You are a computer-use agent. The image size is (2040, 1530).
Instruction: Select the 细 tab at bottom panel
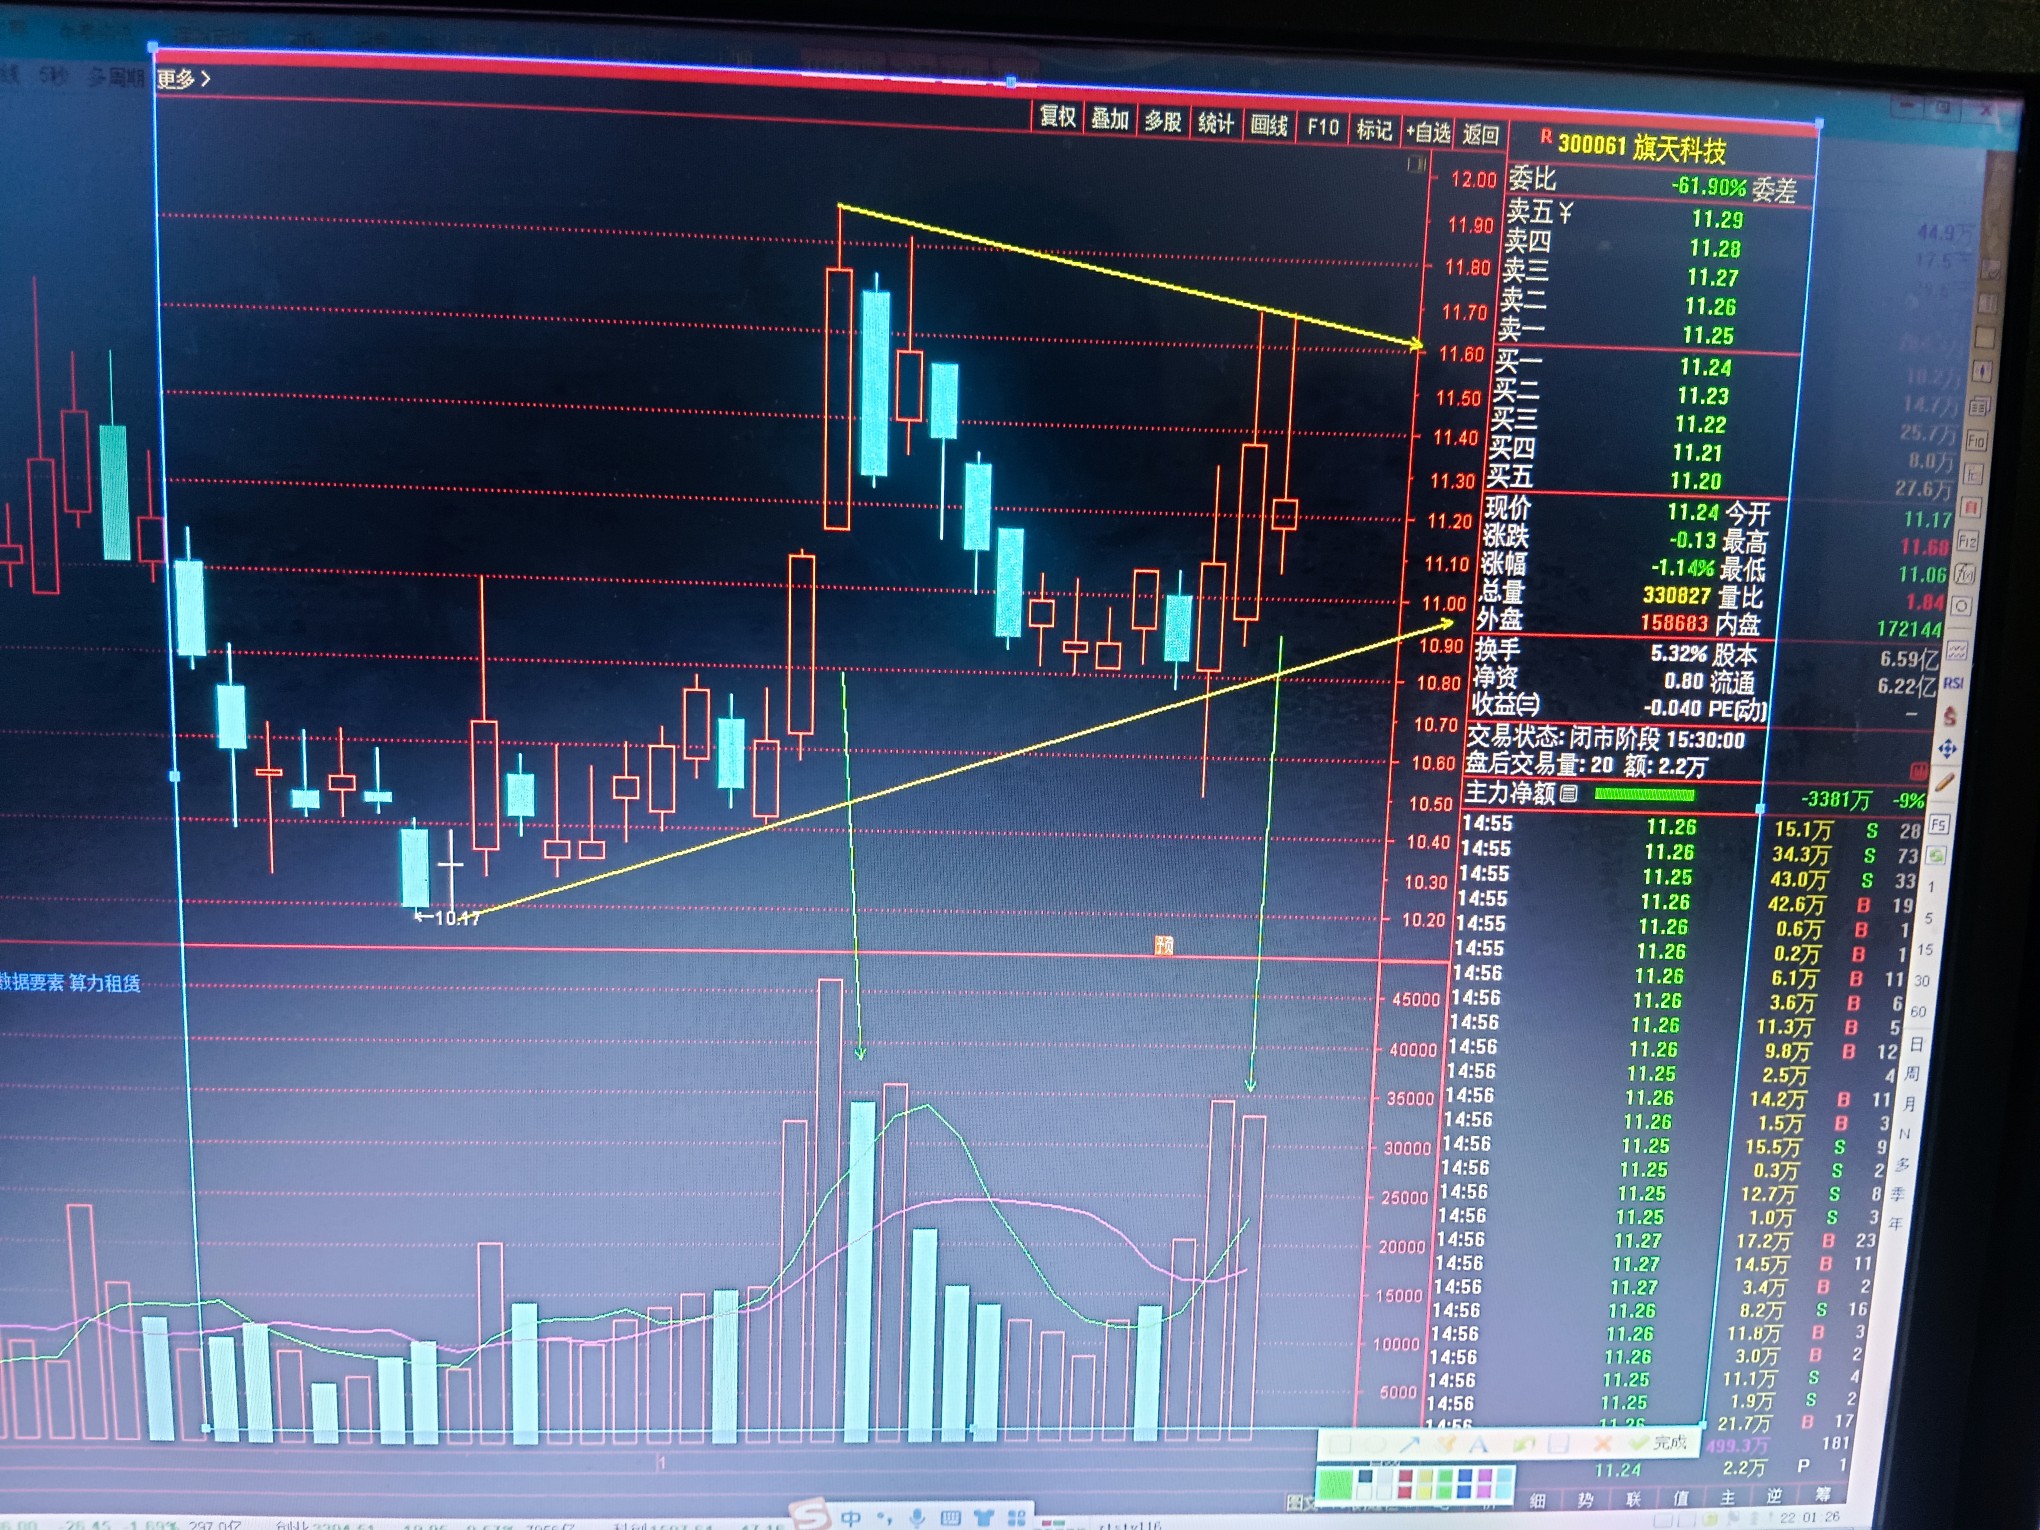tap(1538, 1499)
